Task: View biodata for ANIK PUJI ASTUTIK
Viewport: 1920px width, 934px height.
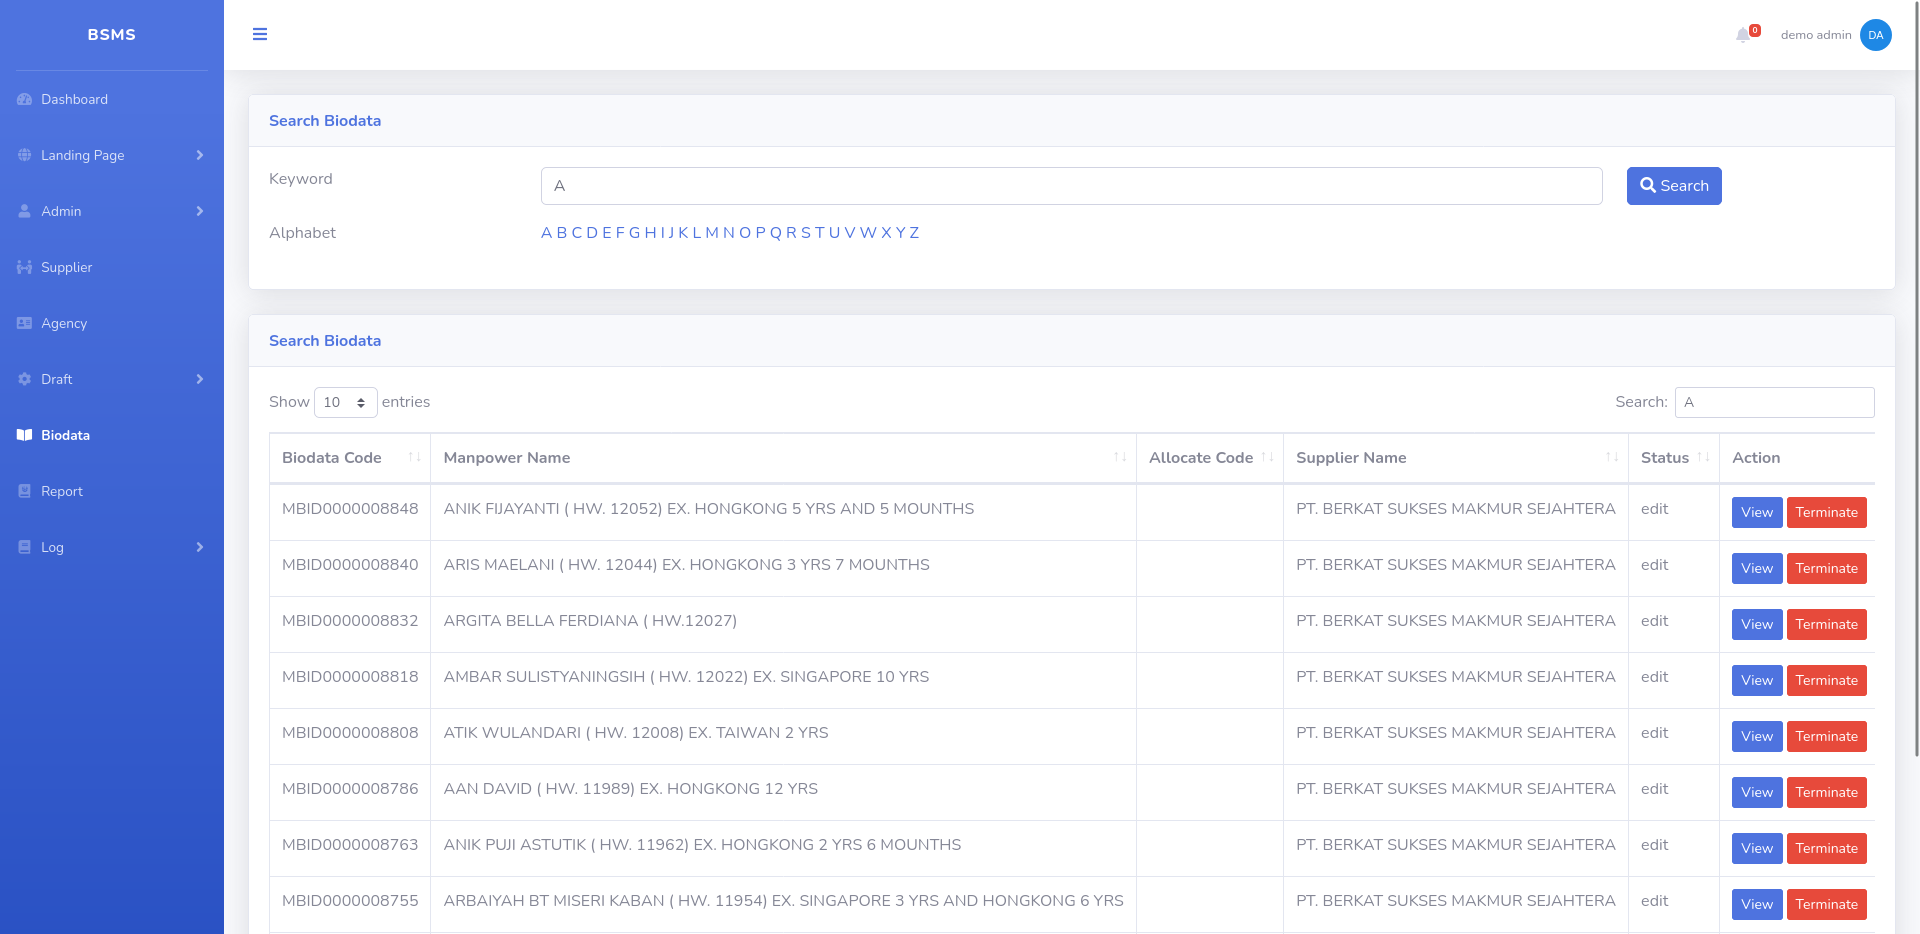Action: [1757, 848]
